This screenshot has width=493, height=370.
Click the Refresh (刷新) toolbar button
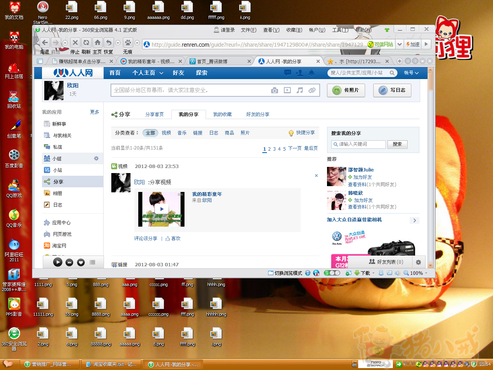tap(86, 43)
